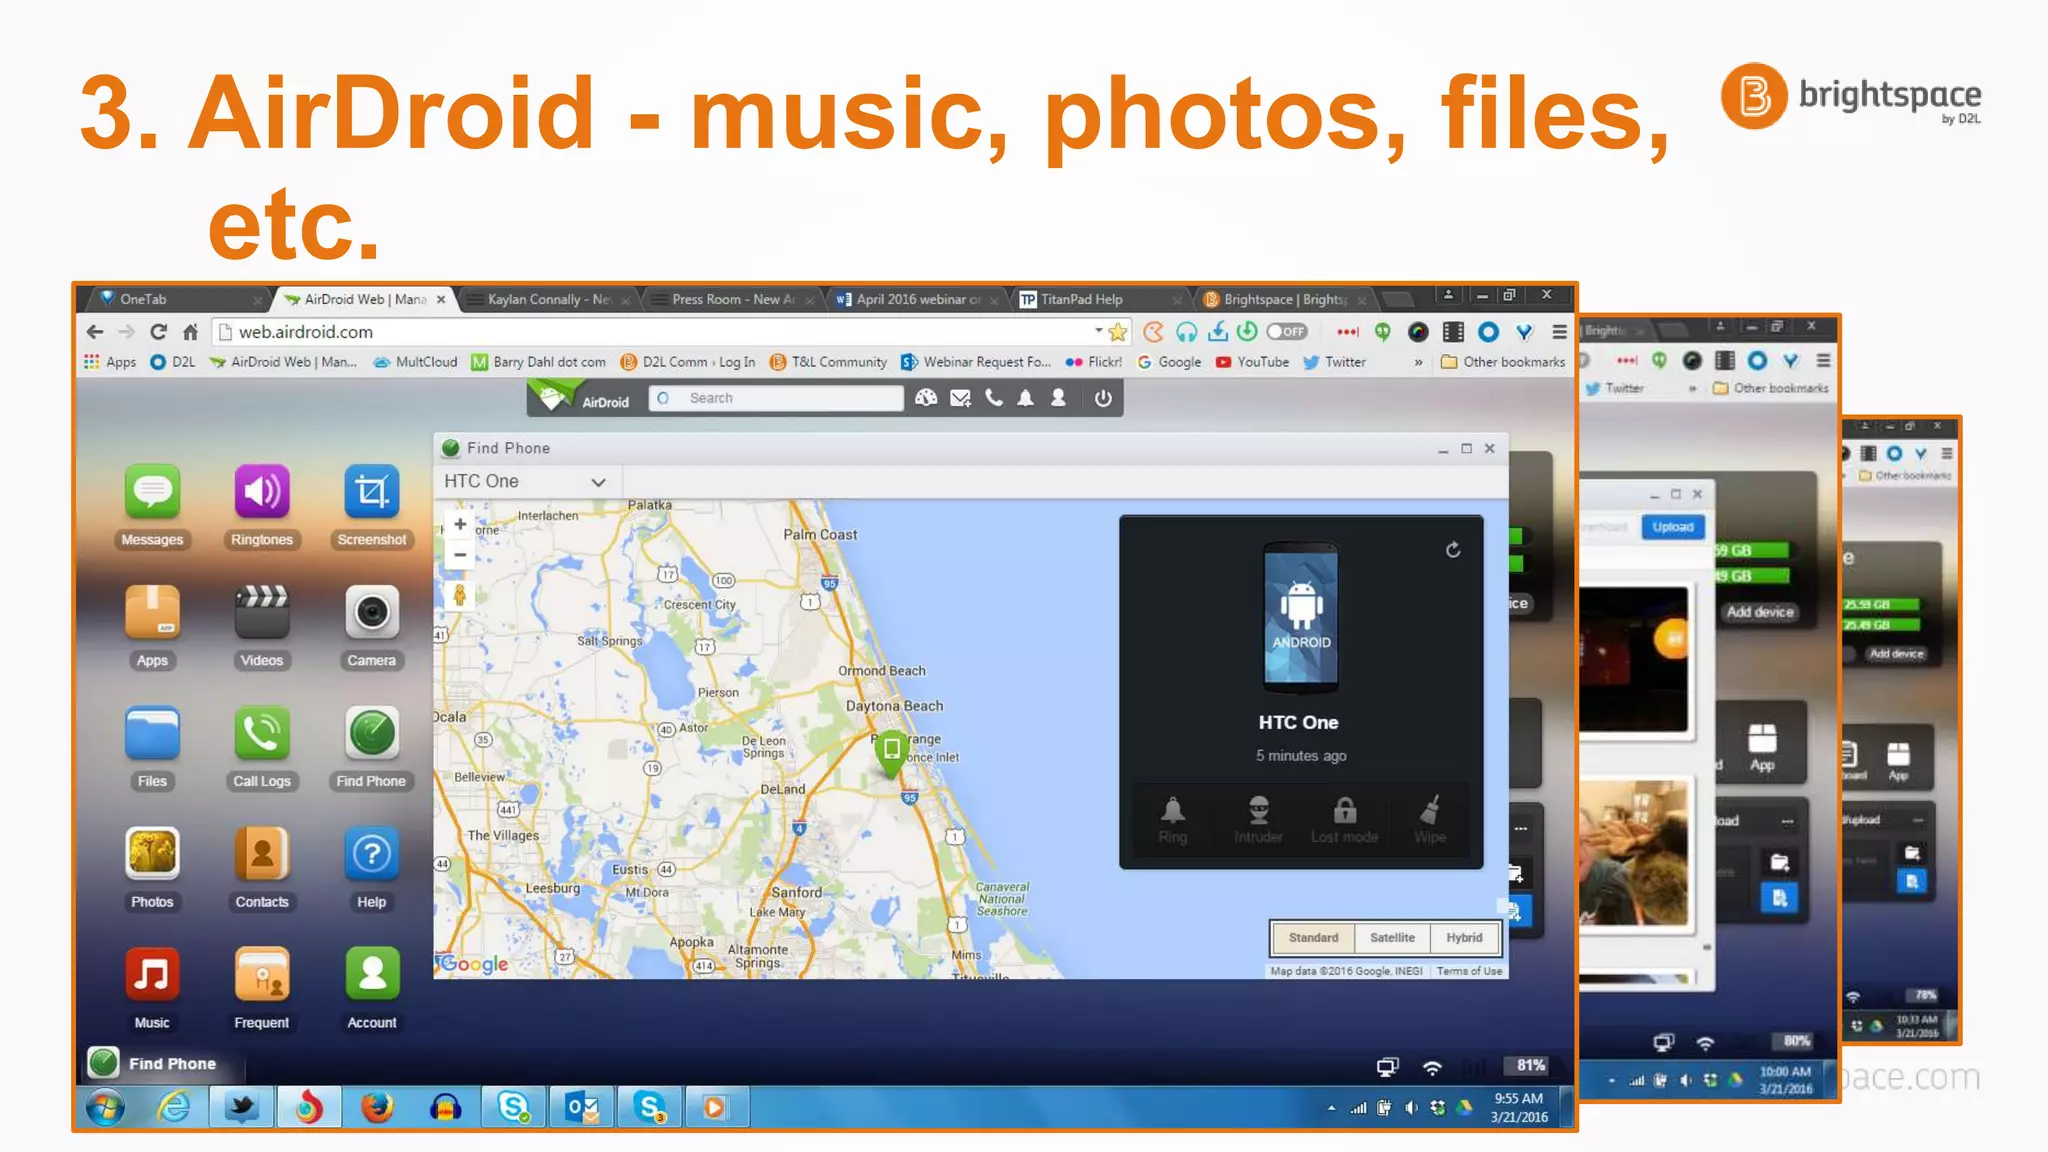The image size is (2048, 1152).
Task: Click Upload button in middle window
Action: 1673,527
